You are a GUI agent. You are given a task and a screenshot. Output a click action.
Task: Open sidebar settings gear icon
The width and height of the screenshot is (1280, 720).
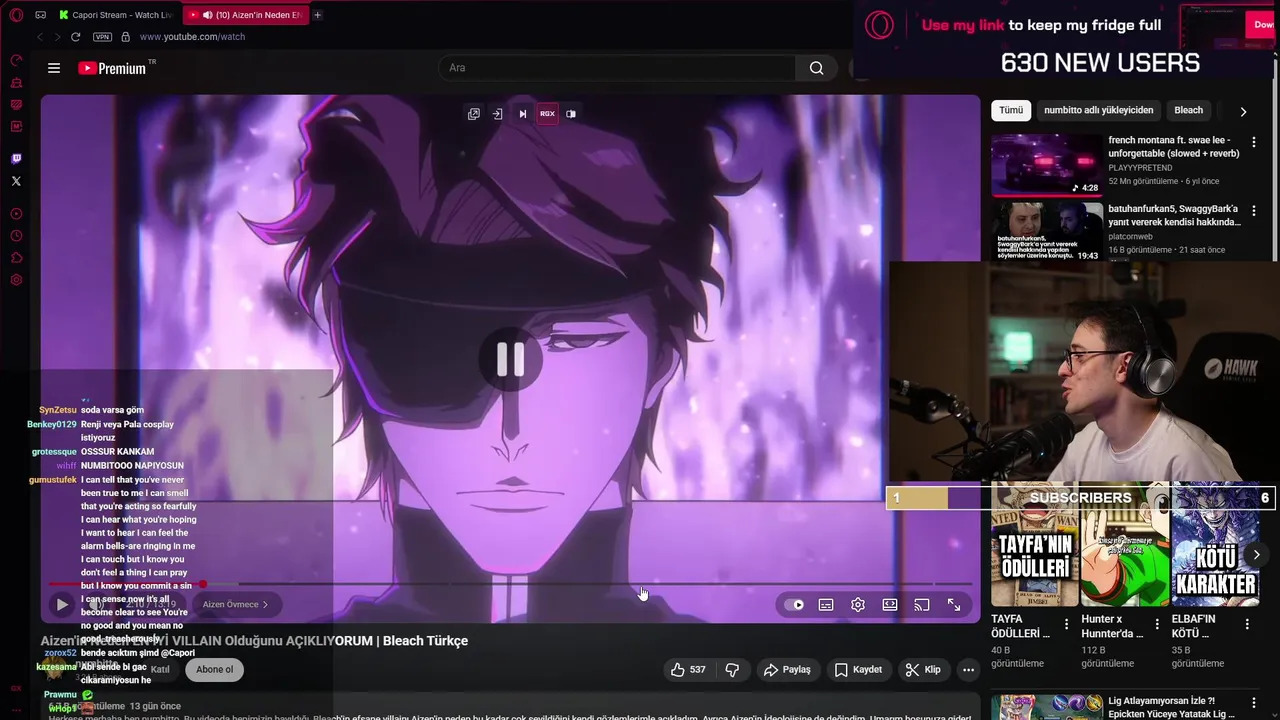(x=16, y=280)
